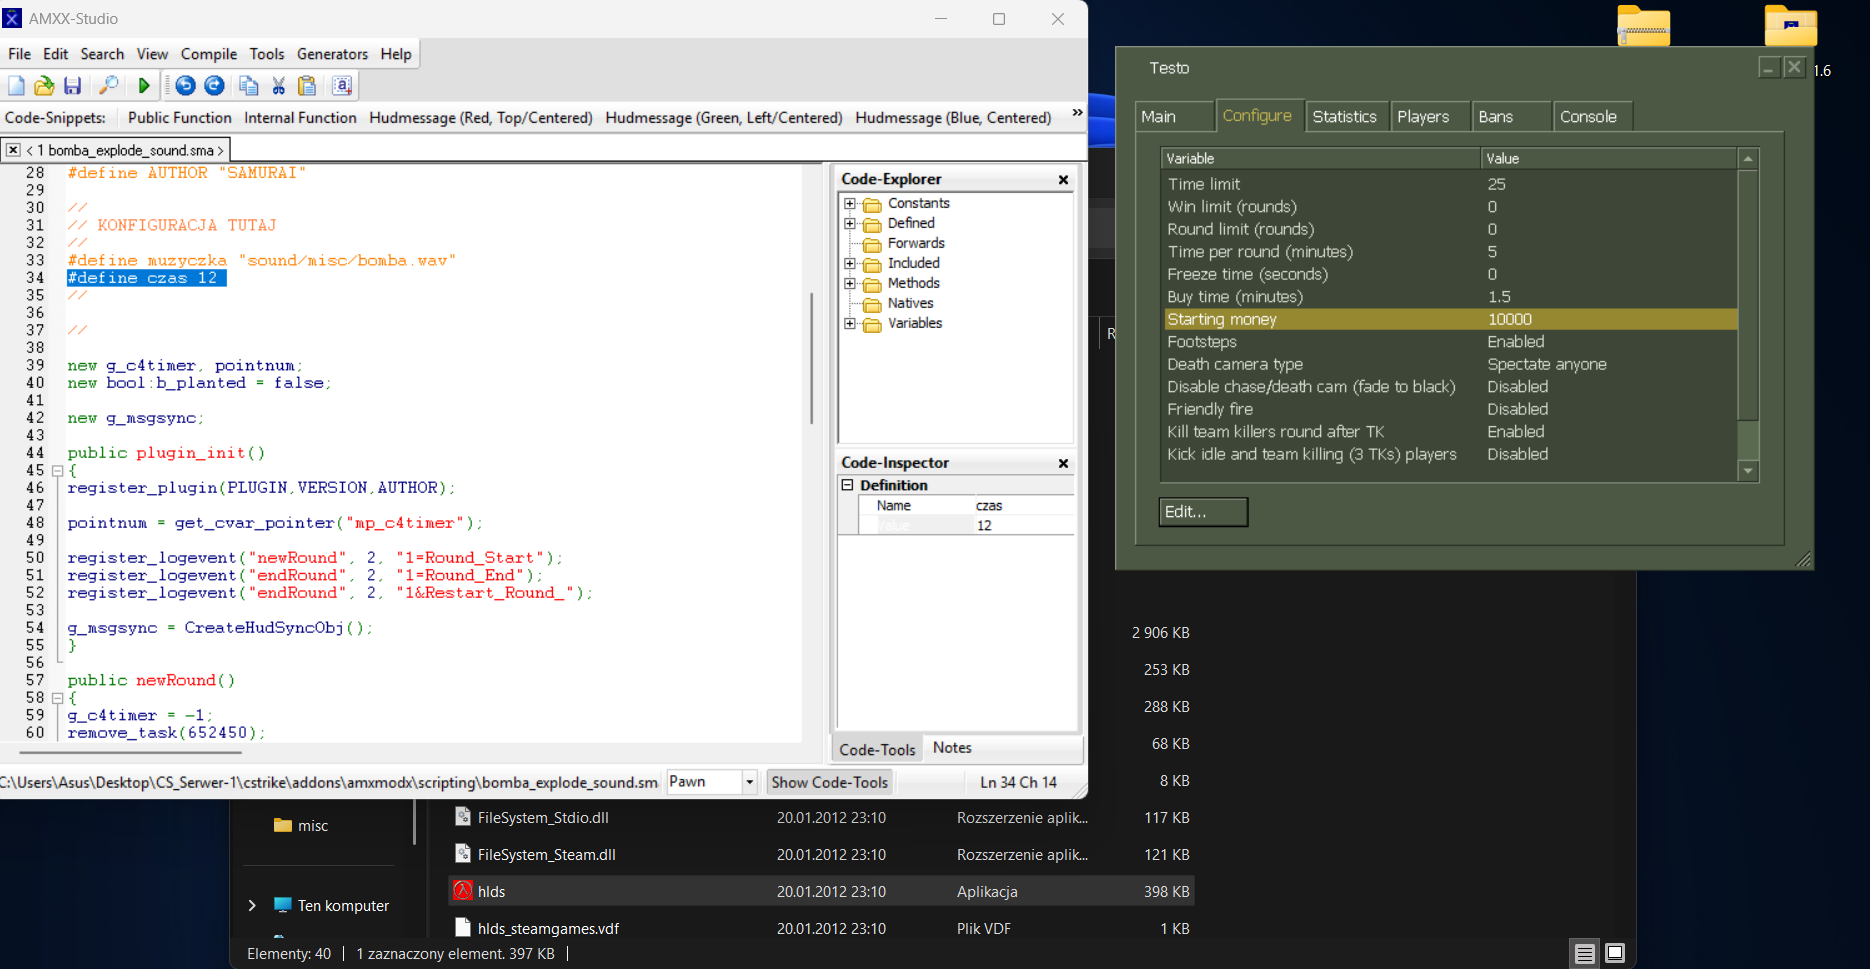Click the Edit... button
Screen dimensions: 1870x969
pos(1203,512)
